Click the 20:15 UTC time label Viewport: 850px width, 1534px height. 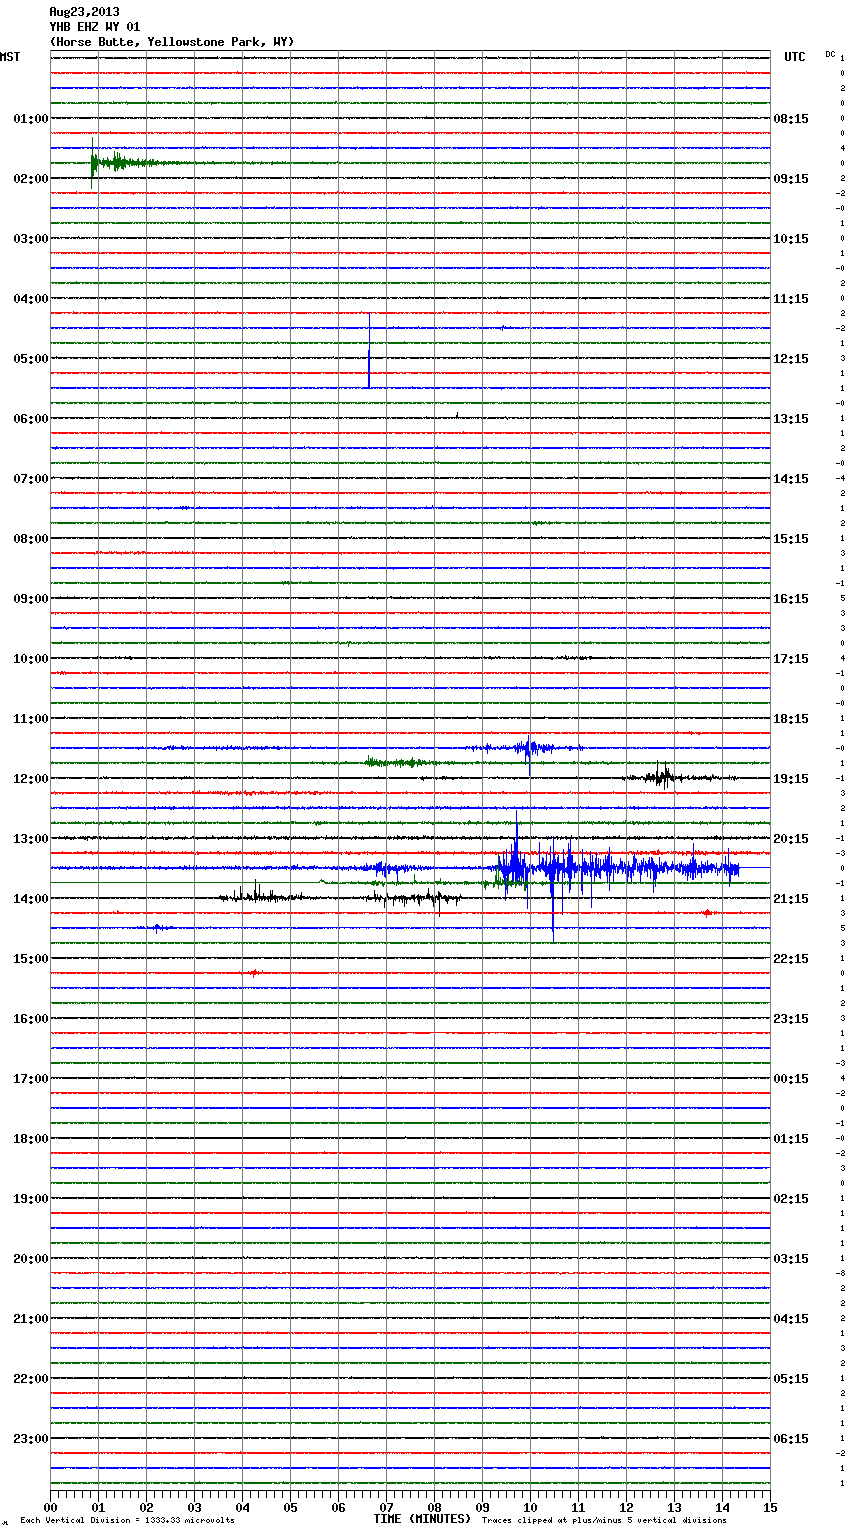click(x=791, y=839)
